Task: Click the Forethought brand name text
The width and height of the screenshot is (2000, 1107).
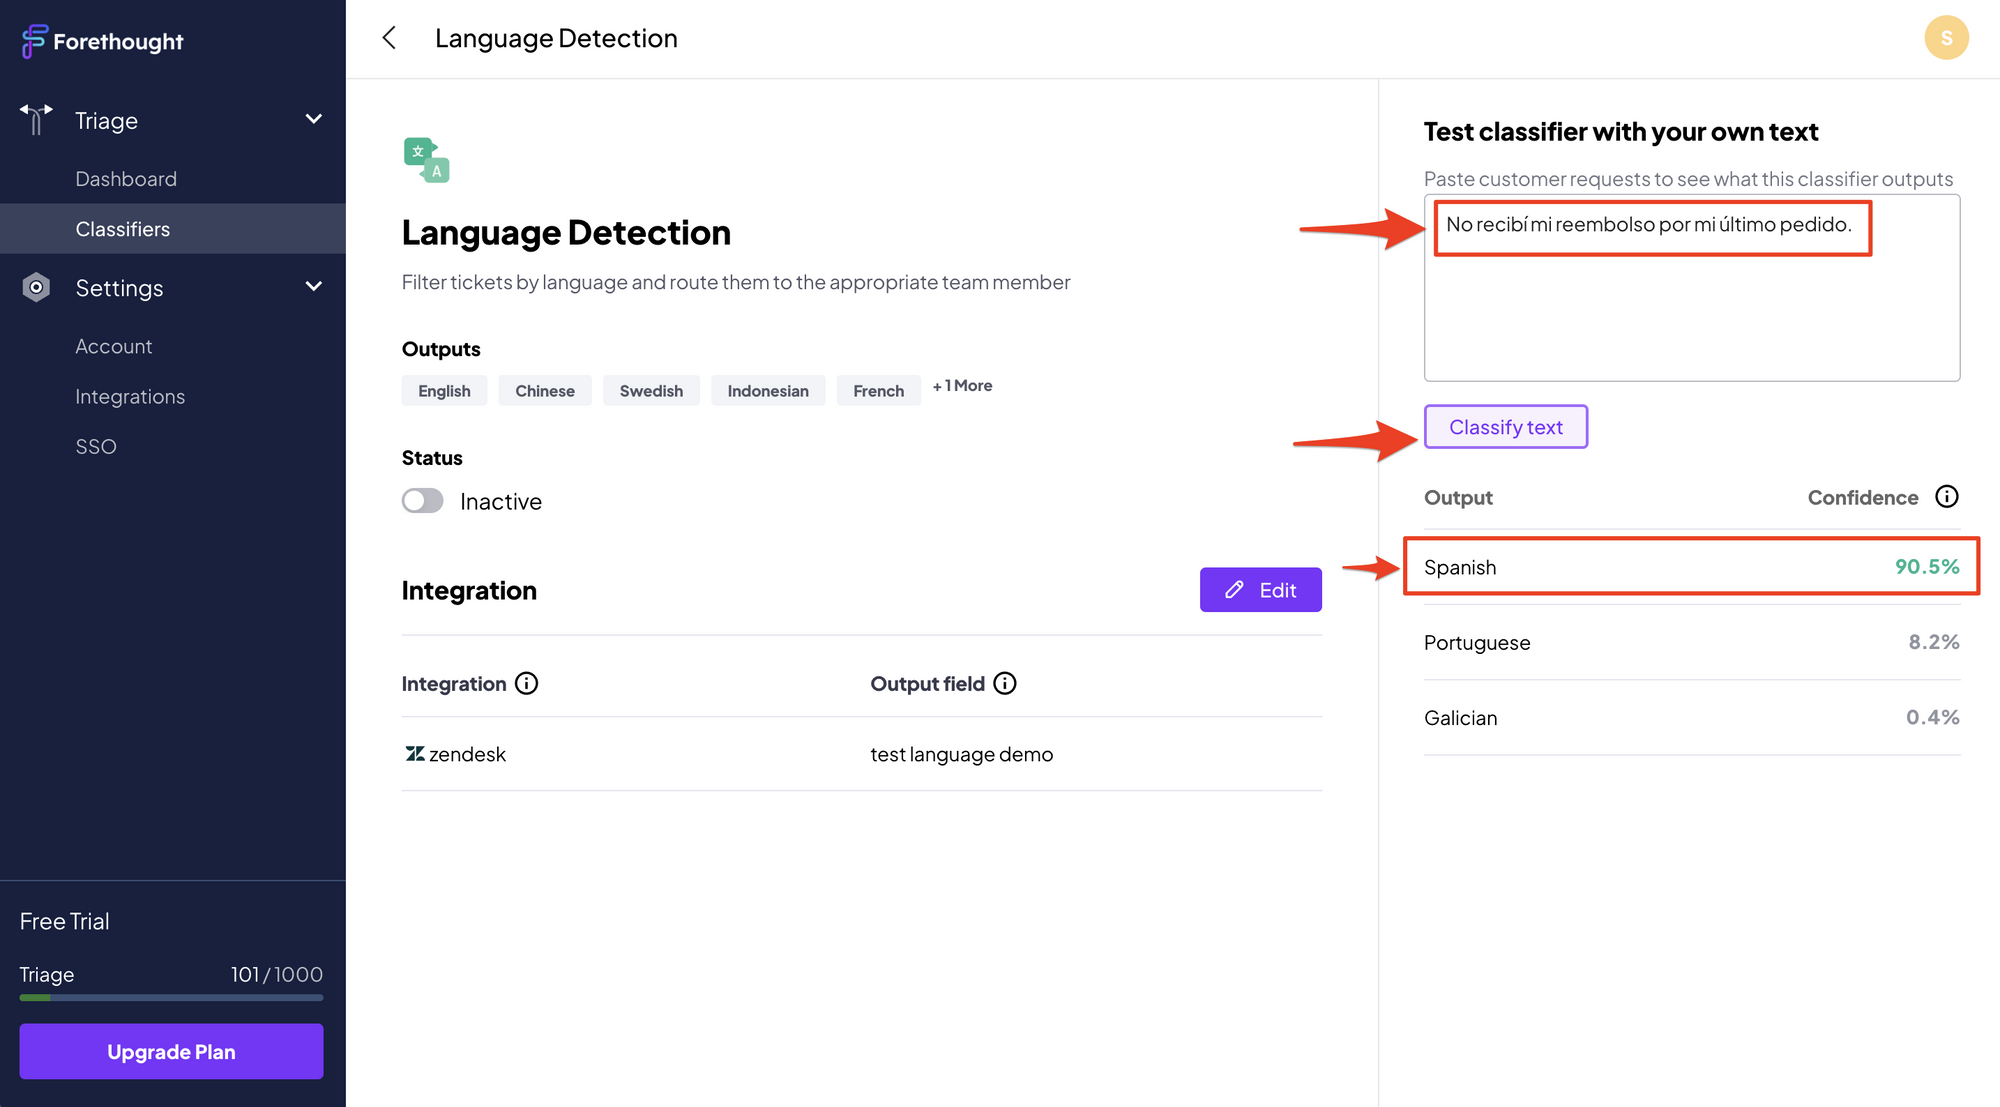Action: tap(118, 42)
